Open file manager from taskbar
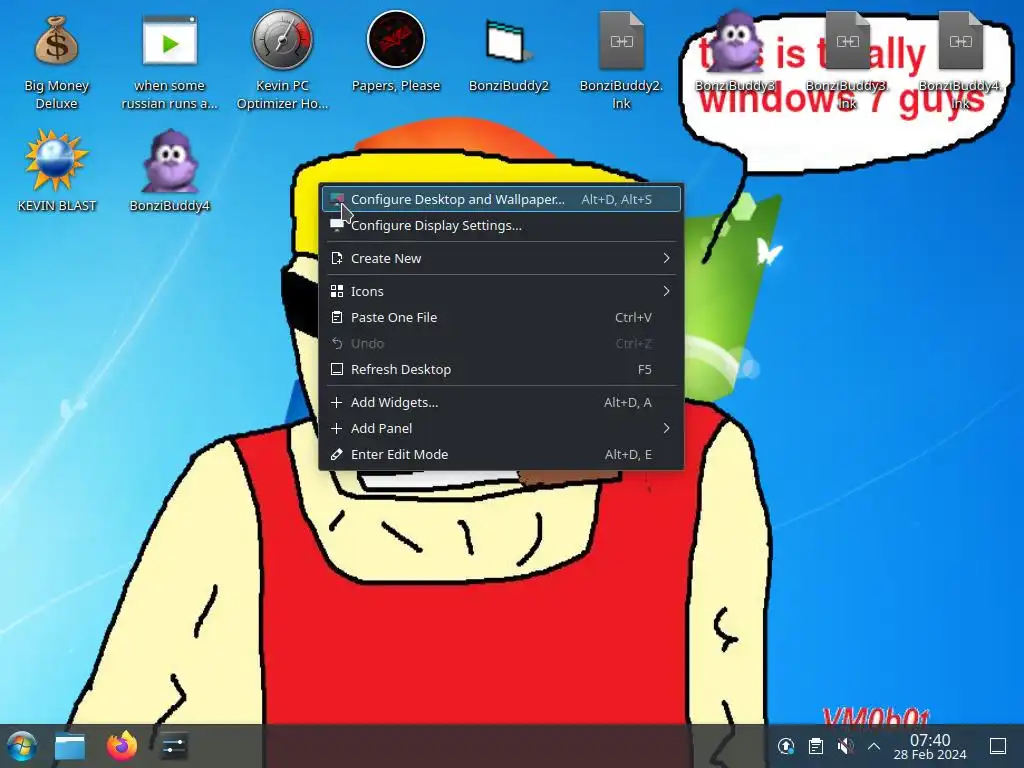The width and height of the screenshot is (1024, 768). pos(70,746)
